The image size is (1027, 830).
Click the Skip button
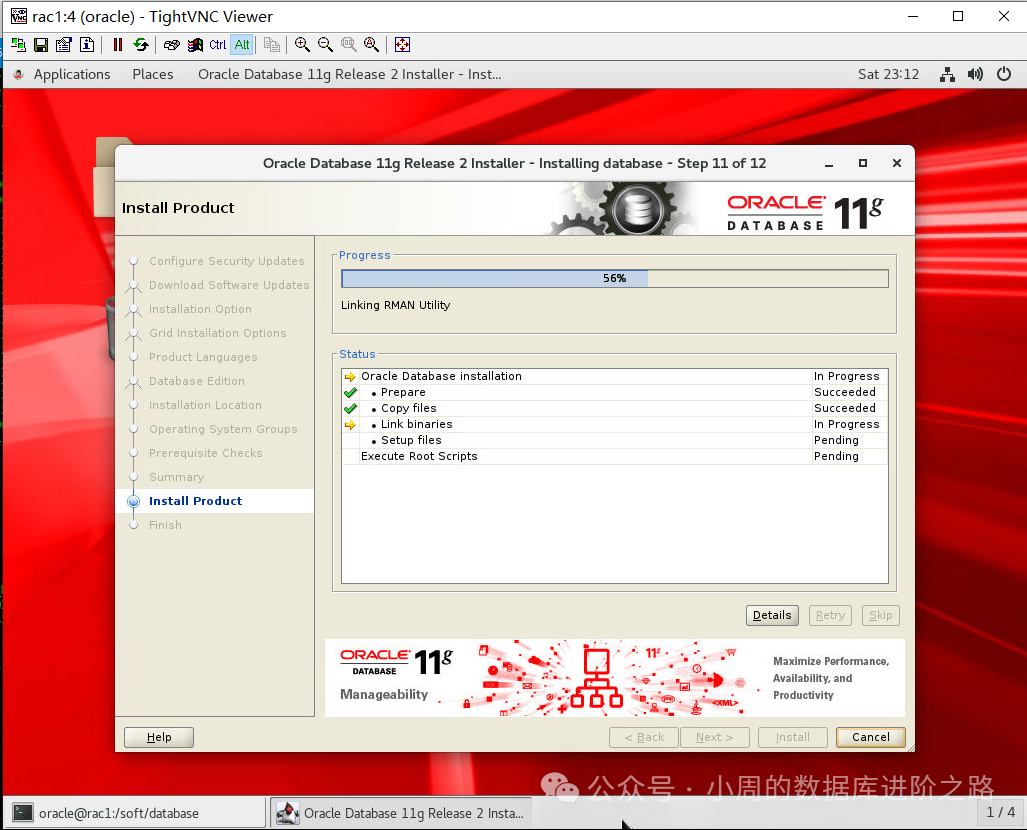click(880, 615)
